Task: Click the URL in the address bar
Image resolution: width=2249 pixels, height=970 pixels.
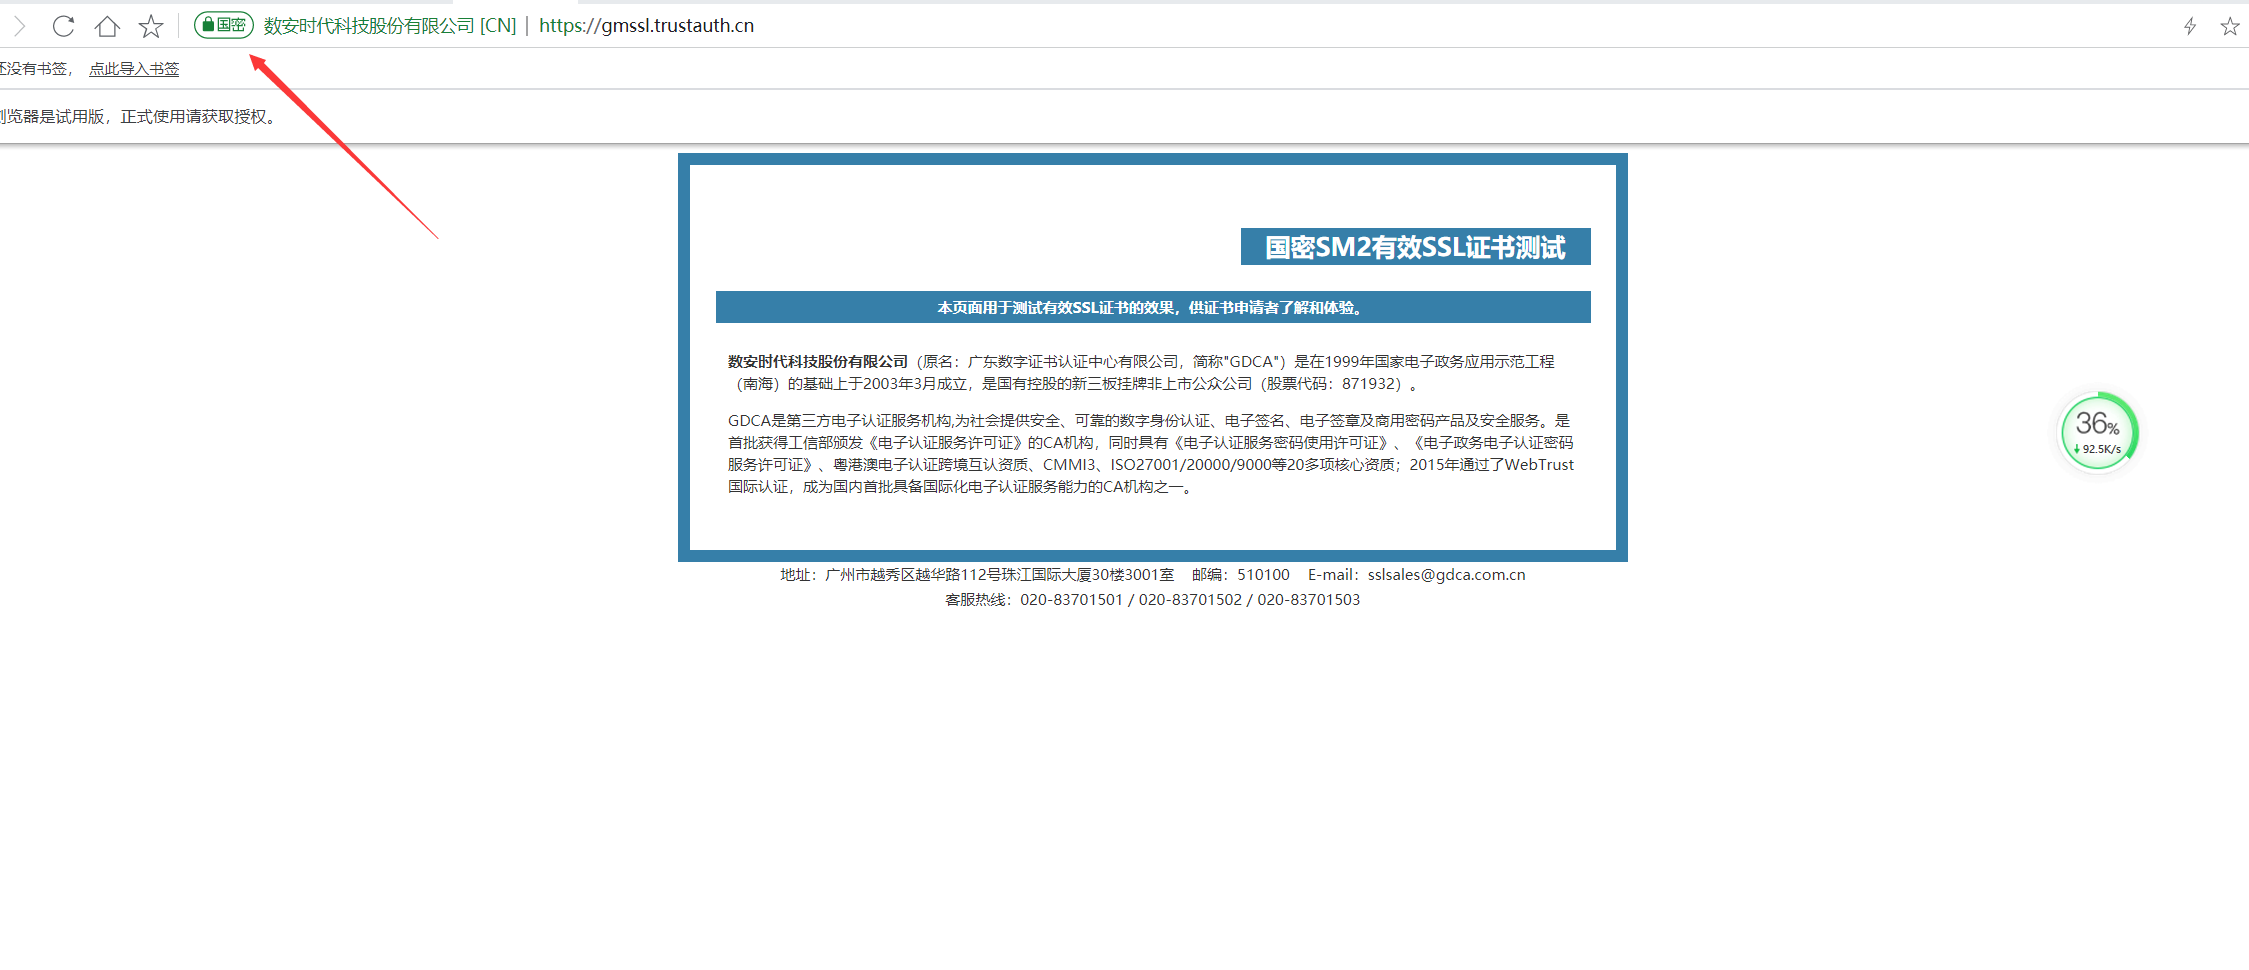Action: 646,25
